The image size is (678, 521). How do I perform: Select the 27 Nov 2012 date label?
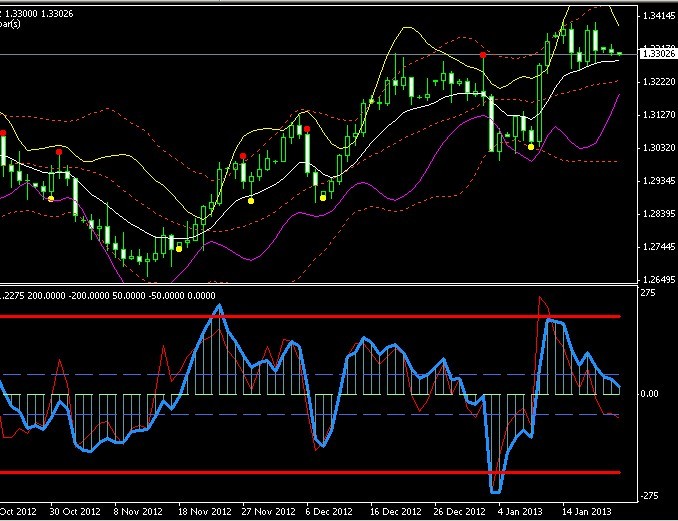(x=268, y=512)
